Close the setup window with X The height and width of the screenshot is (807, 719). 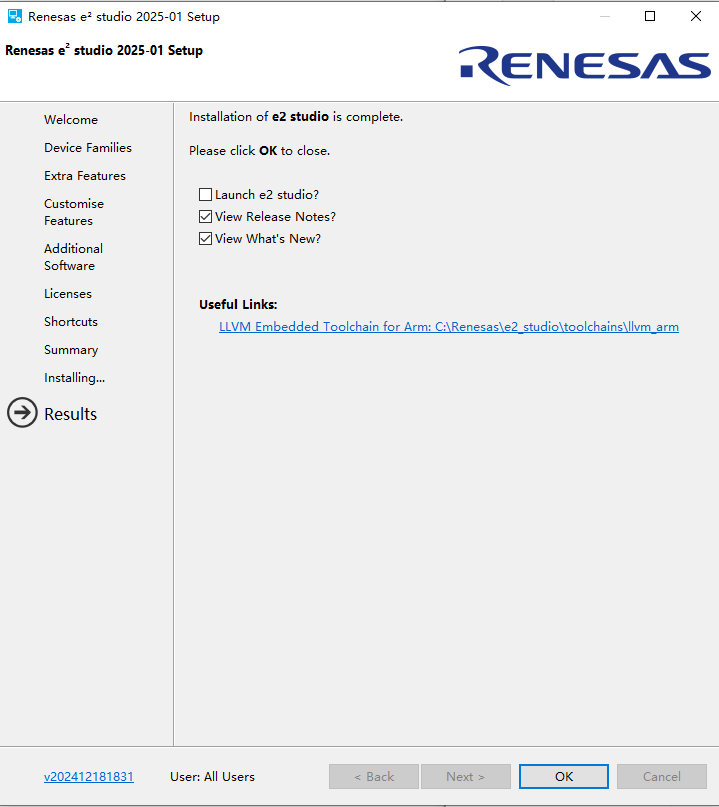coord(695,16)
